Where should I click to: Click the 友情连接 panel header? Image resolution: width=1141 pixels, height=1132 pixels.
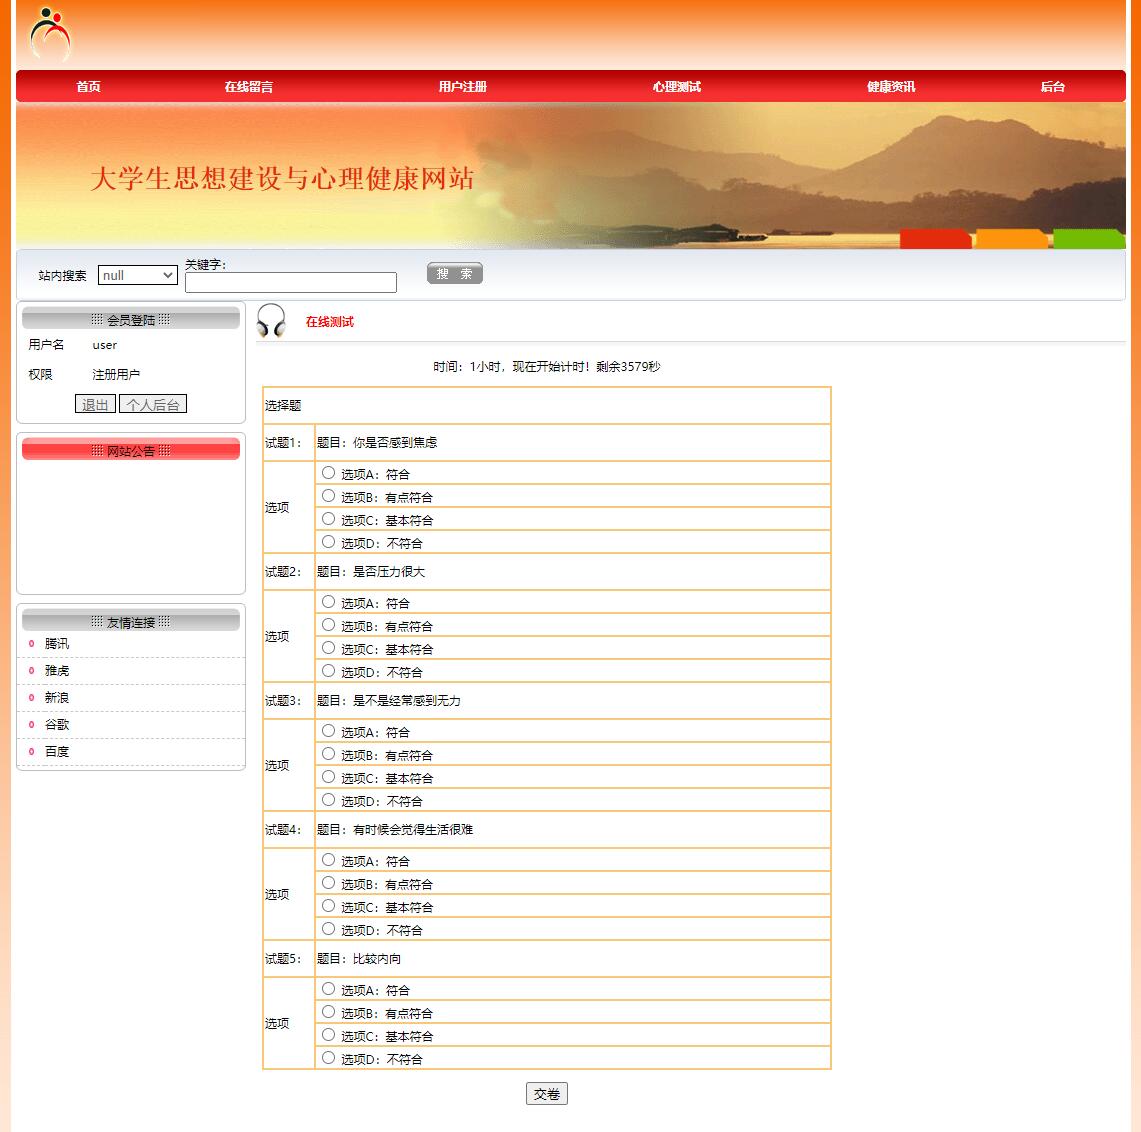tap(130, 620)
